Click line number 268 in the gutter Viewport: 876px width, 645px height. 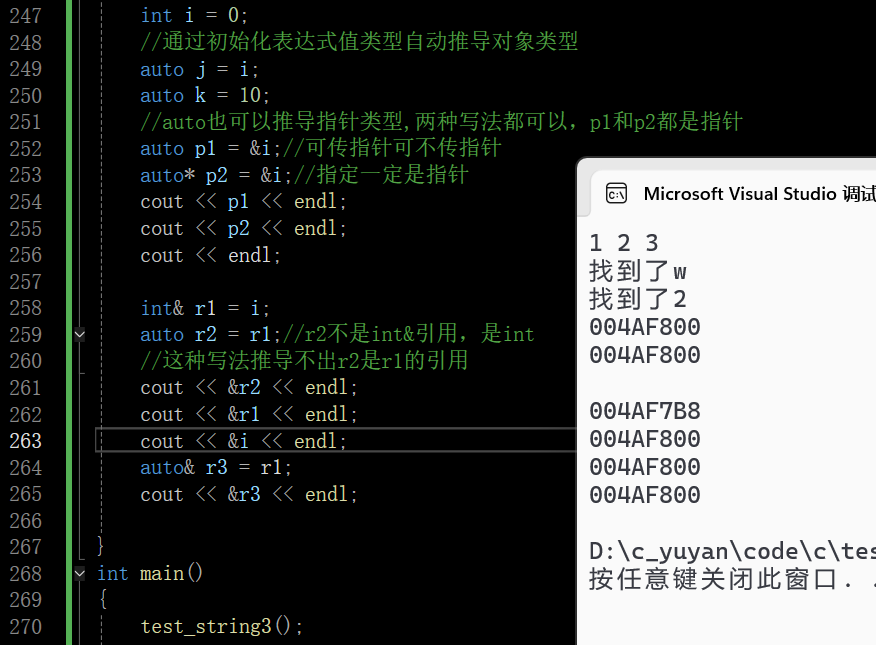click(26, 573)
